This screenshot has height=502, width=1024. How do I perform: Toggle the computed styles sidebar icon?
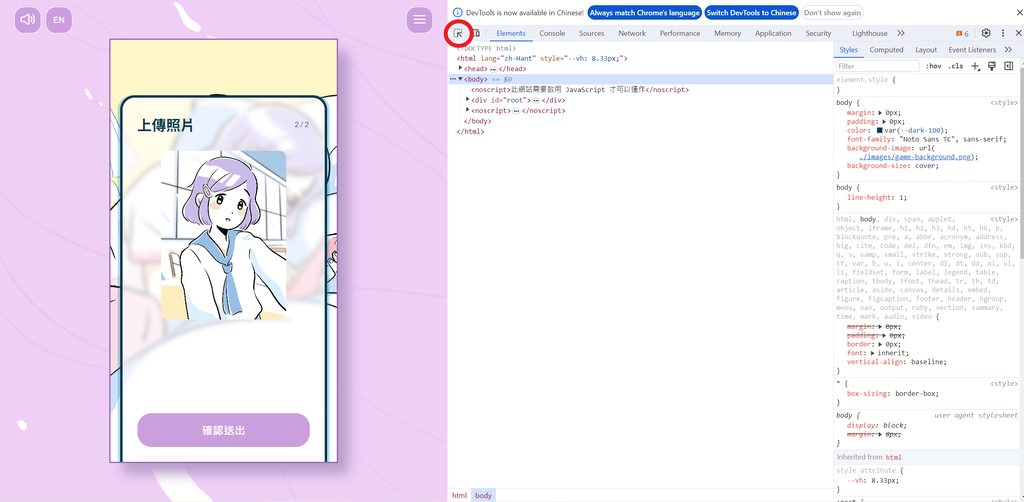(1008, 66)
